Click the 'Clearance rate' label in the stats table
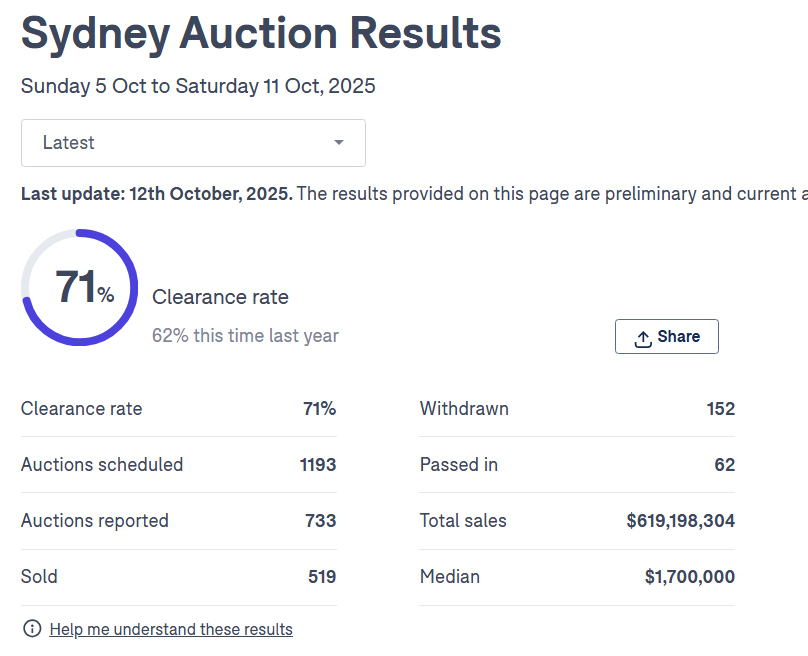 (x=82, y=409)
